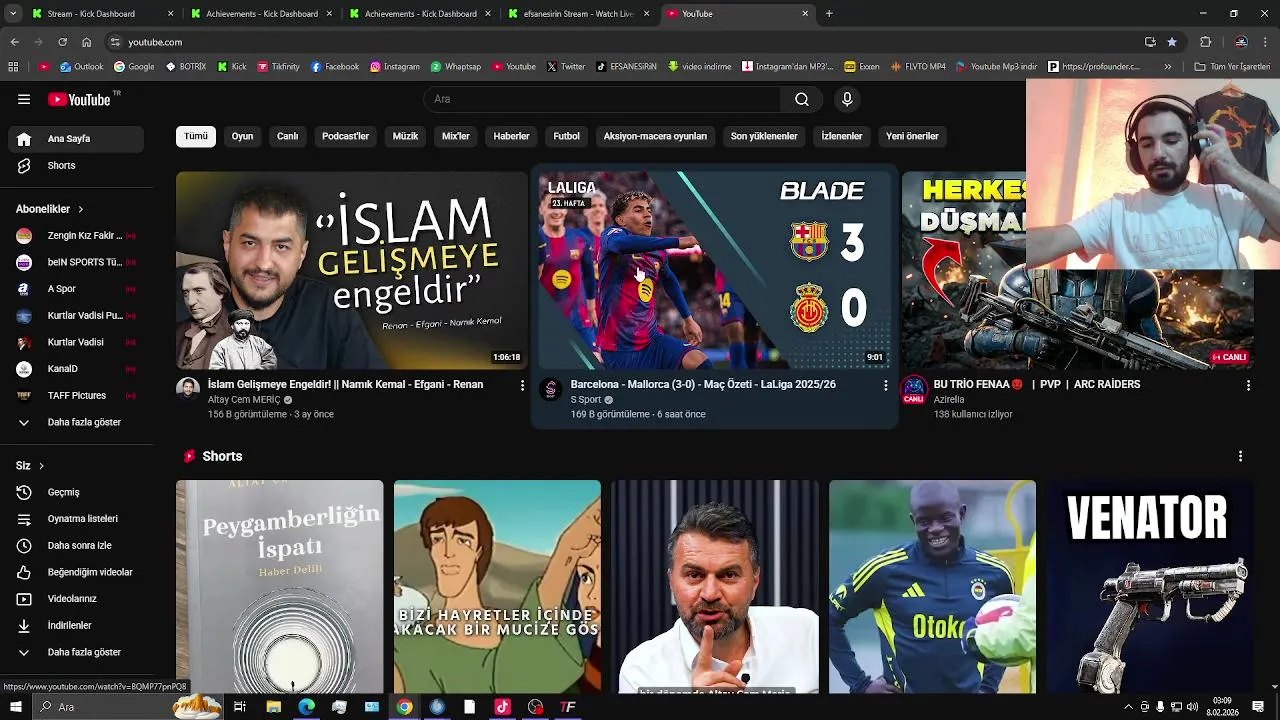The height and width of the screenshot is (720, 1280).
Task: Go to browser home page icon
Action: coord(87,42)
